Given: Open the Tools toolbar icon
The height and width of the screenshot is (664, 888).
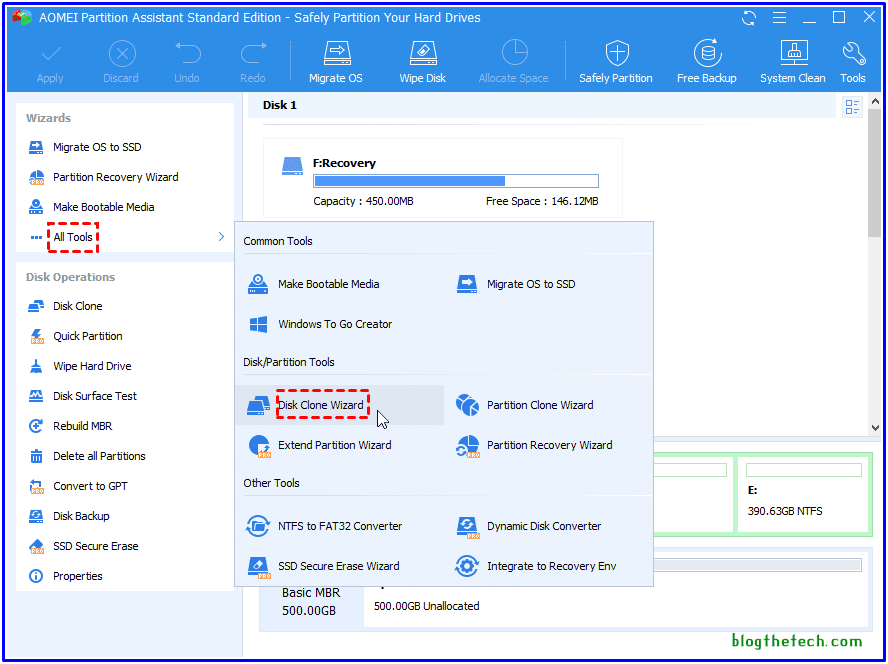Looking at the screenshot, I should [x=853, y=62].
